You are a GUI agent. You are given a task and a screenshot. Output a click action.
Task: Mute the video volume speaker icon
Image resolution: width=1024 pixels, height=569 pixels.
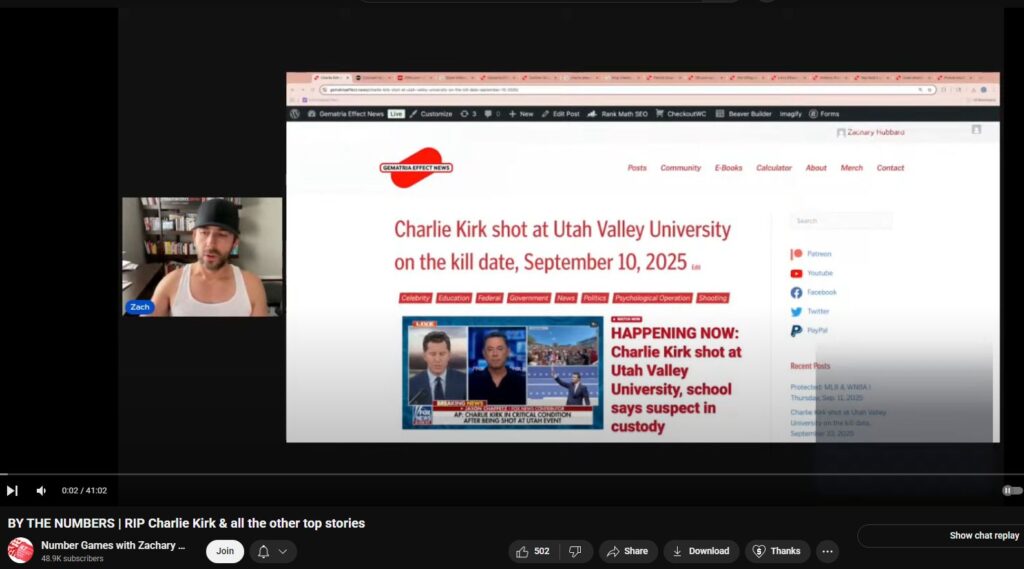[x=41, y=491]
